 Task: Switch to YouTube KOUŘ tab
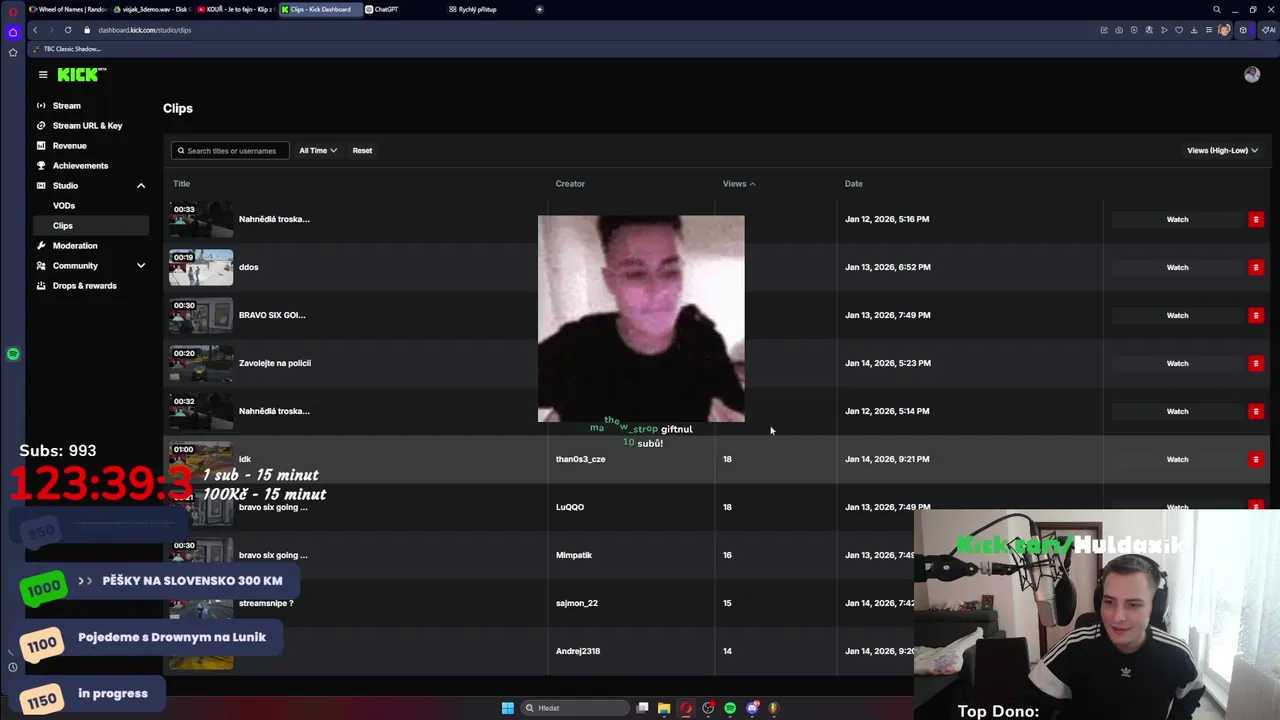pos(235,9)
